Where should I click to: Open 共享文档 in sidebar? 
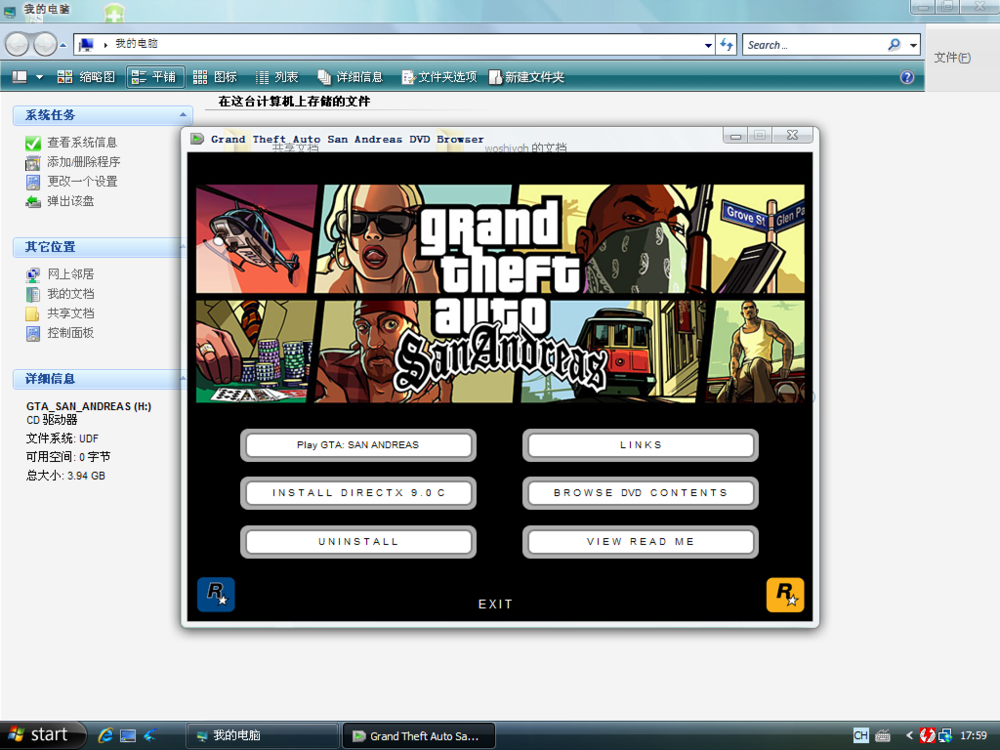(x=70, y=313)
